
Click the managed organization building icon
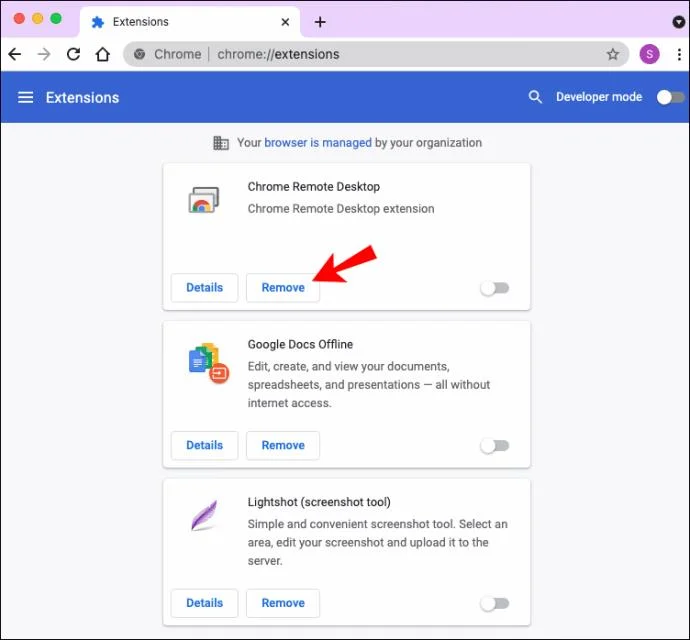221,143
